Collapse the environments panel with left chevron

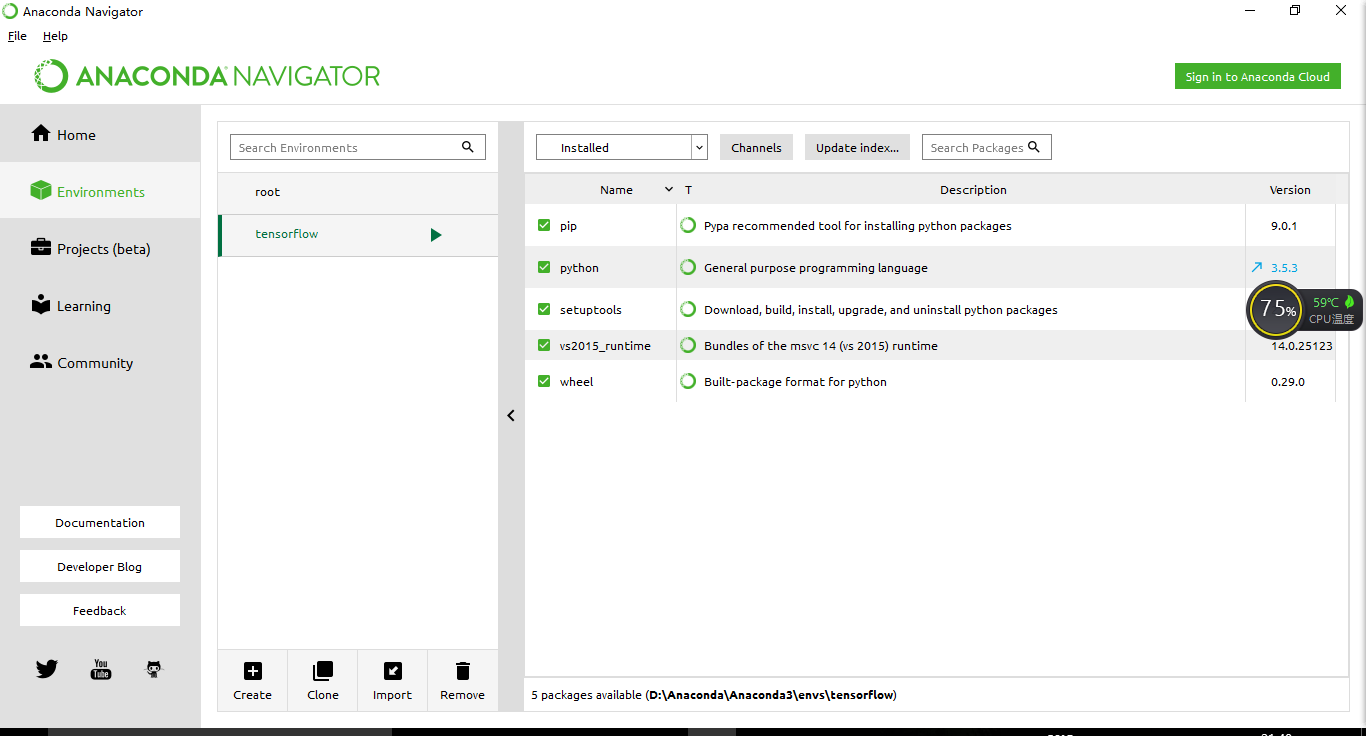(x=511, y=415)
